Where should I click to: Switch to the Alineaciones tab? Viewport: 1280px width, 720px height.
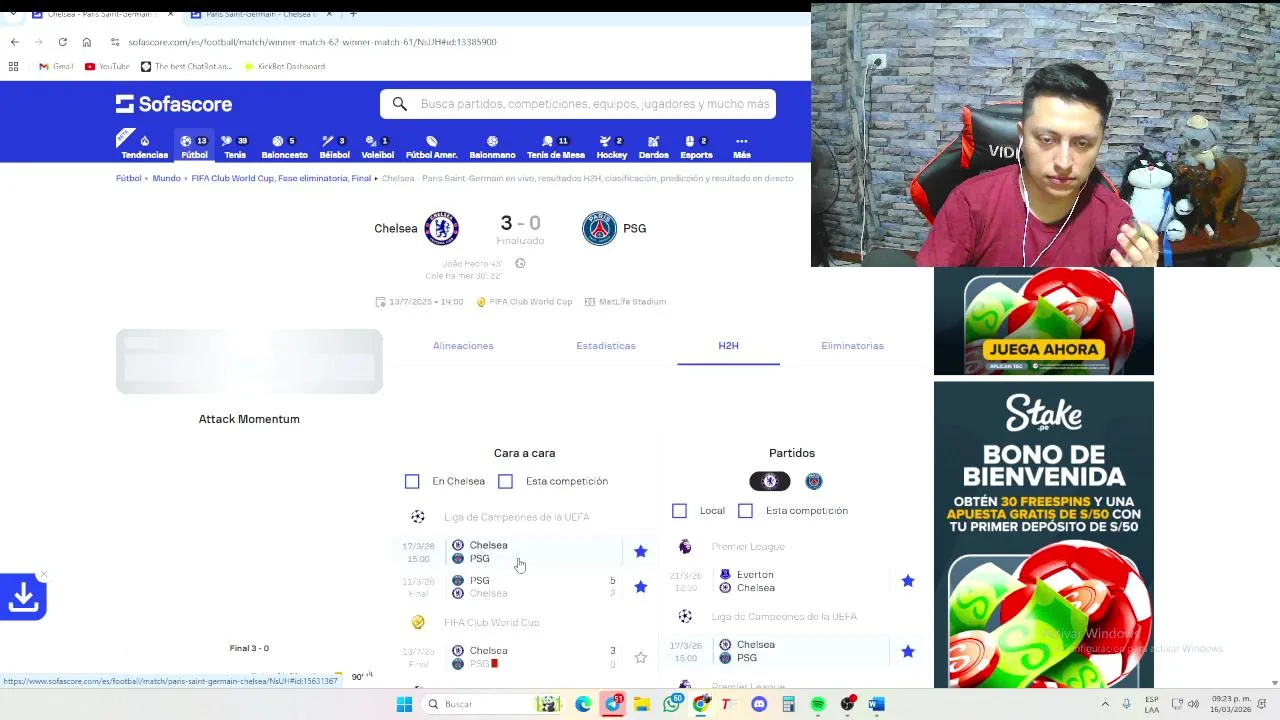[x=463, y=346]
